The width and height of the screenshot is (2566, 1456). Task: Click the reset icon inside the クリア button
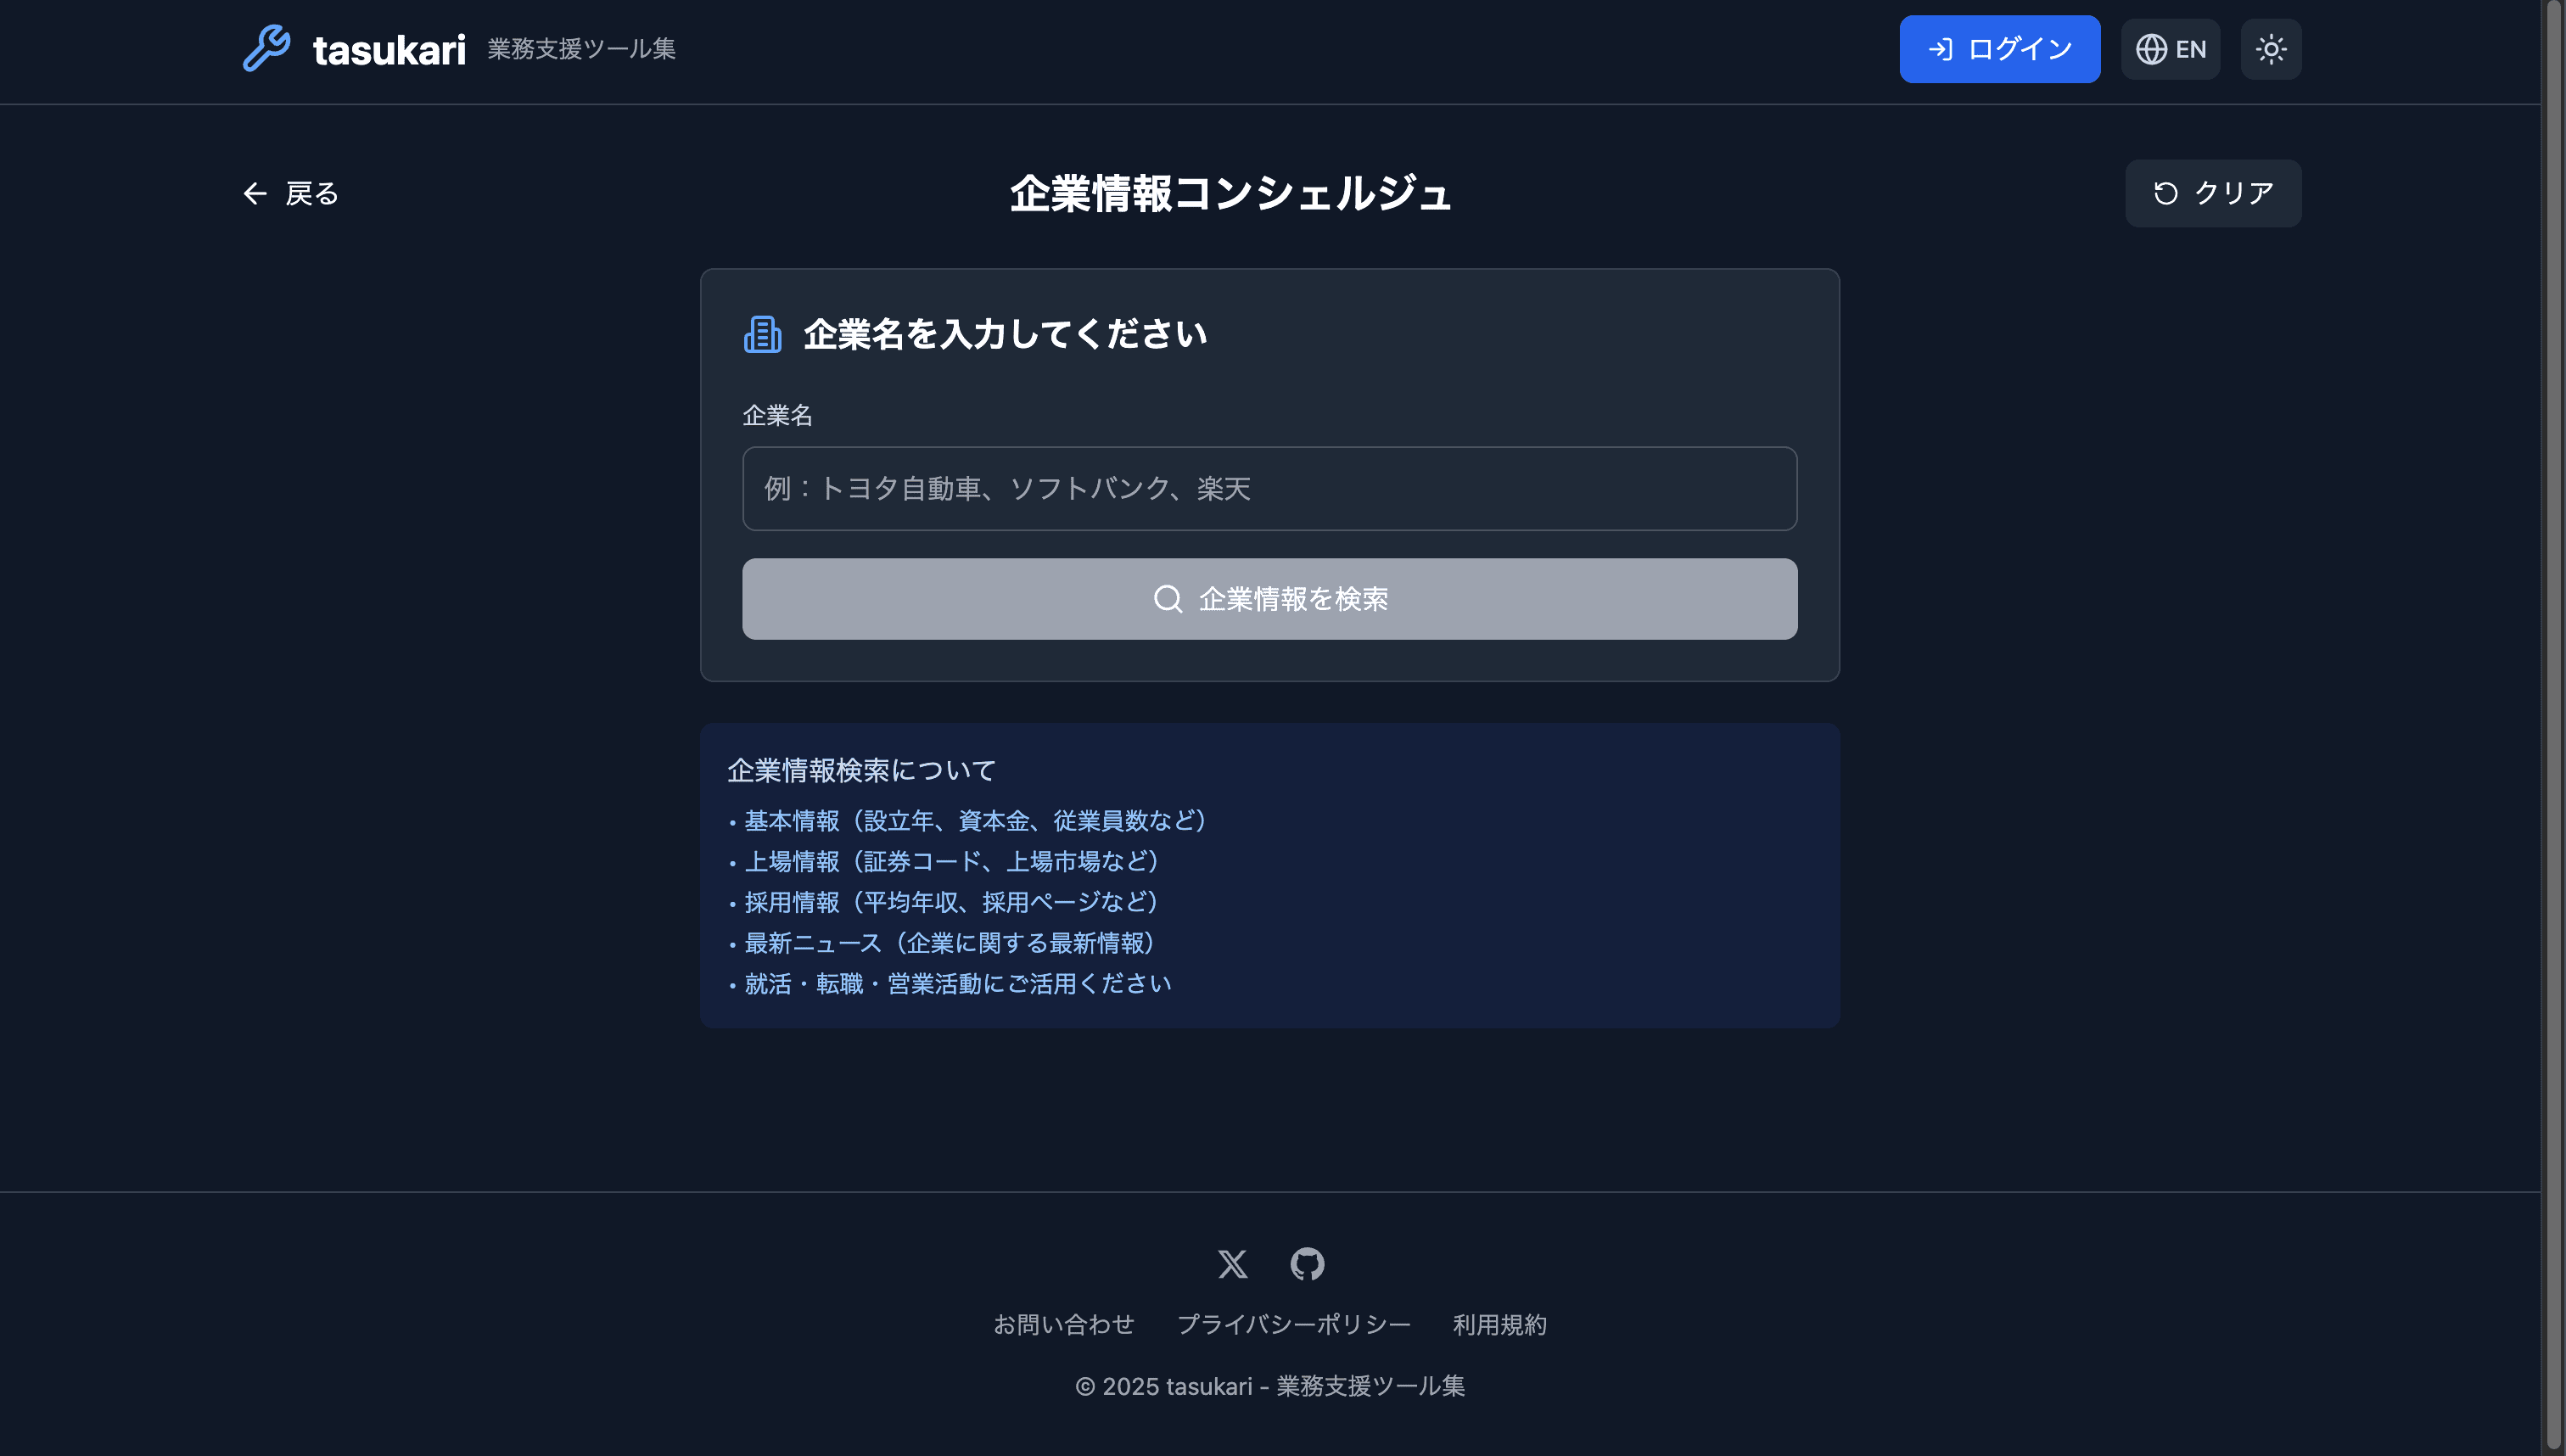coord(2166,192)
